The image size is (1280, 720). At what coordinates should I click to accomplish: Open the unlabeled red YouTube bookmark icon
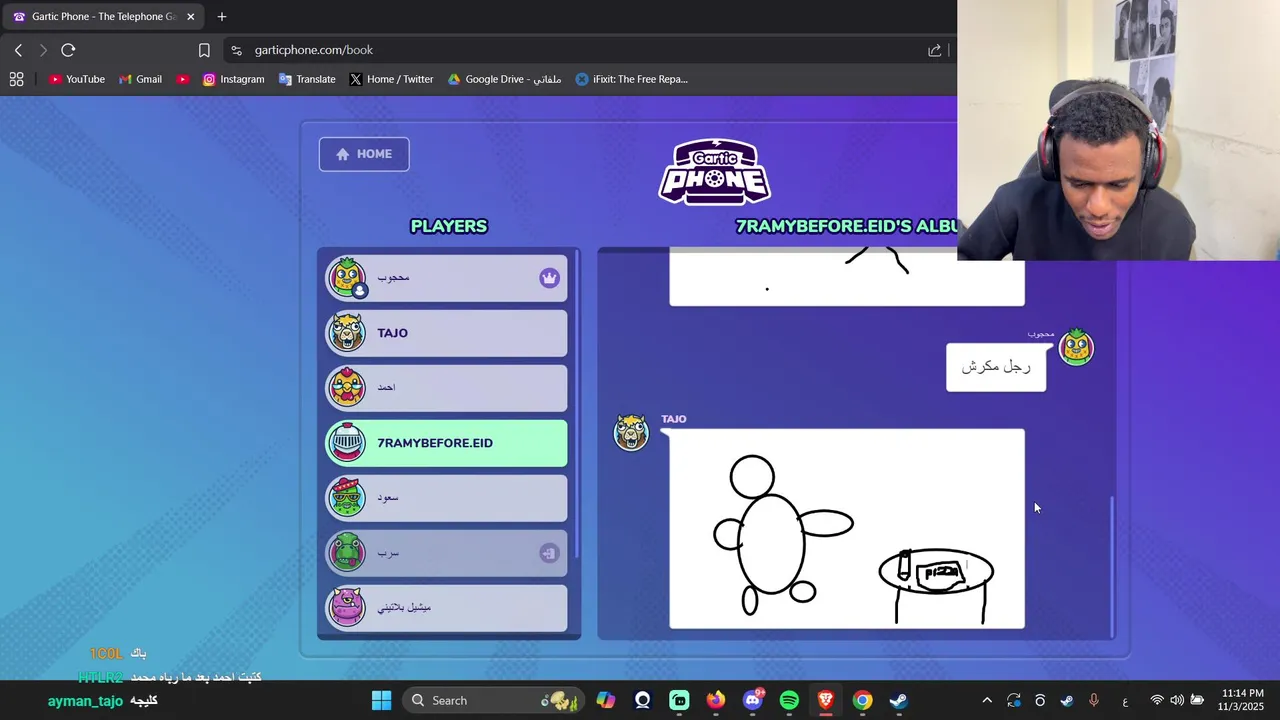(x=183, y=79)
